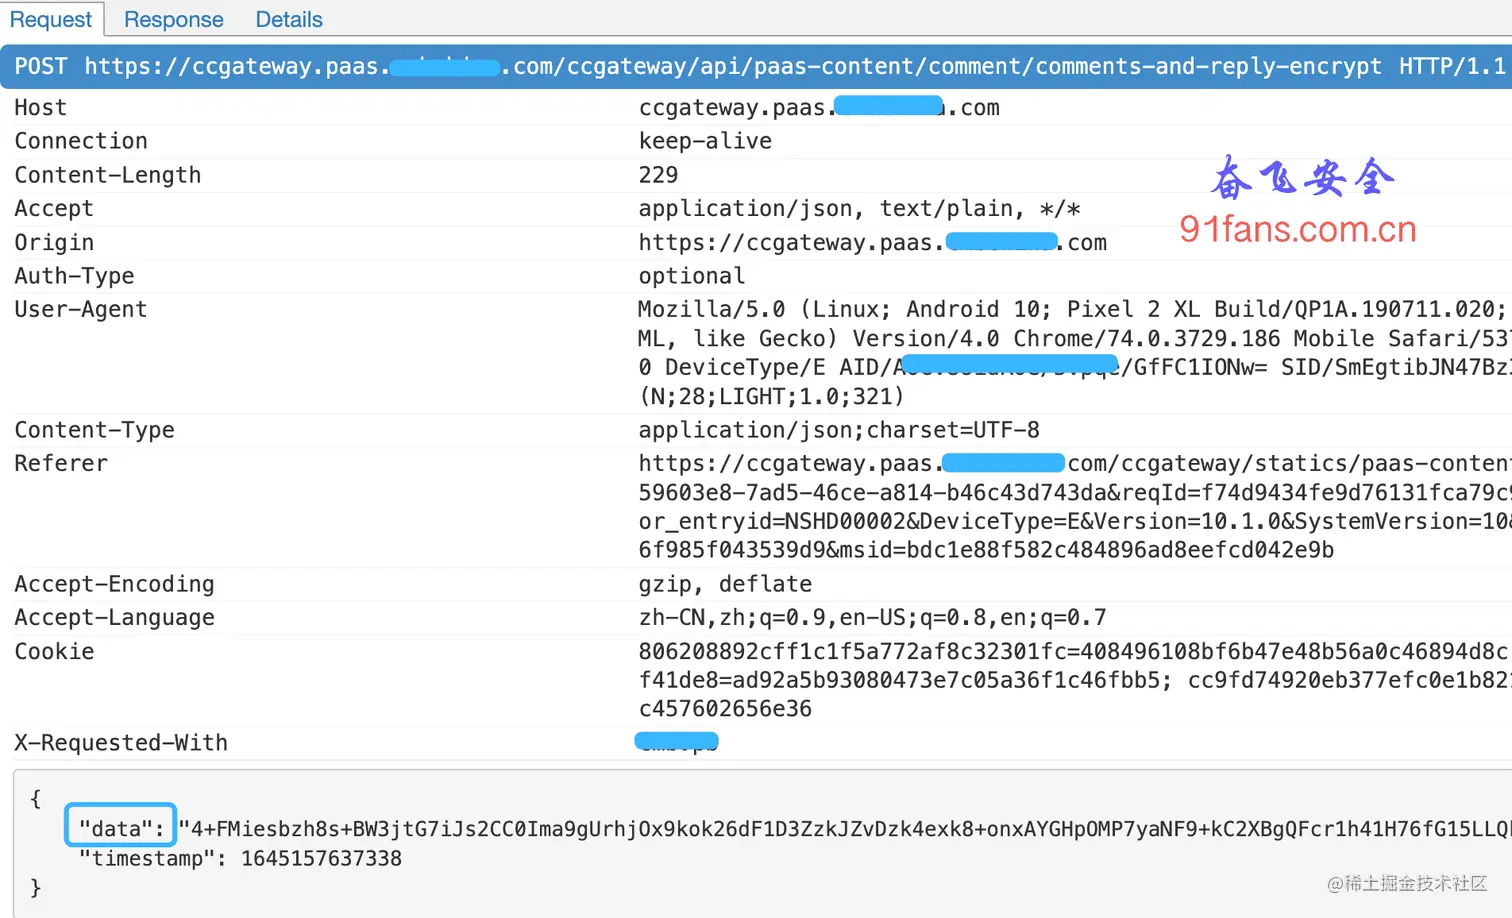This screenshot has width=1512, height=918.
Task: Select the application/json, text/plain Accept value
Action: coord(859,208)
